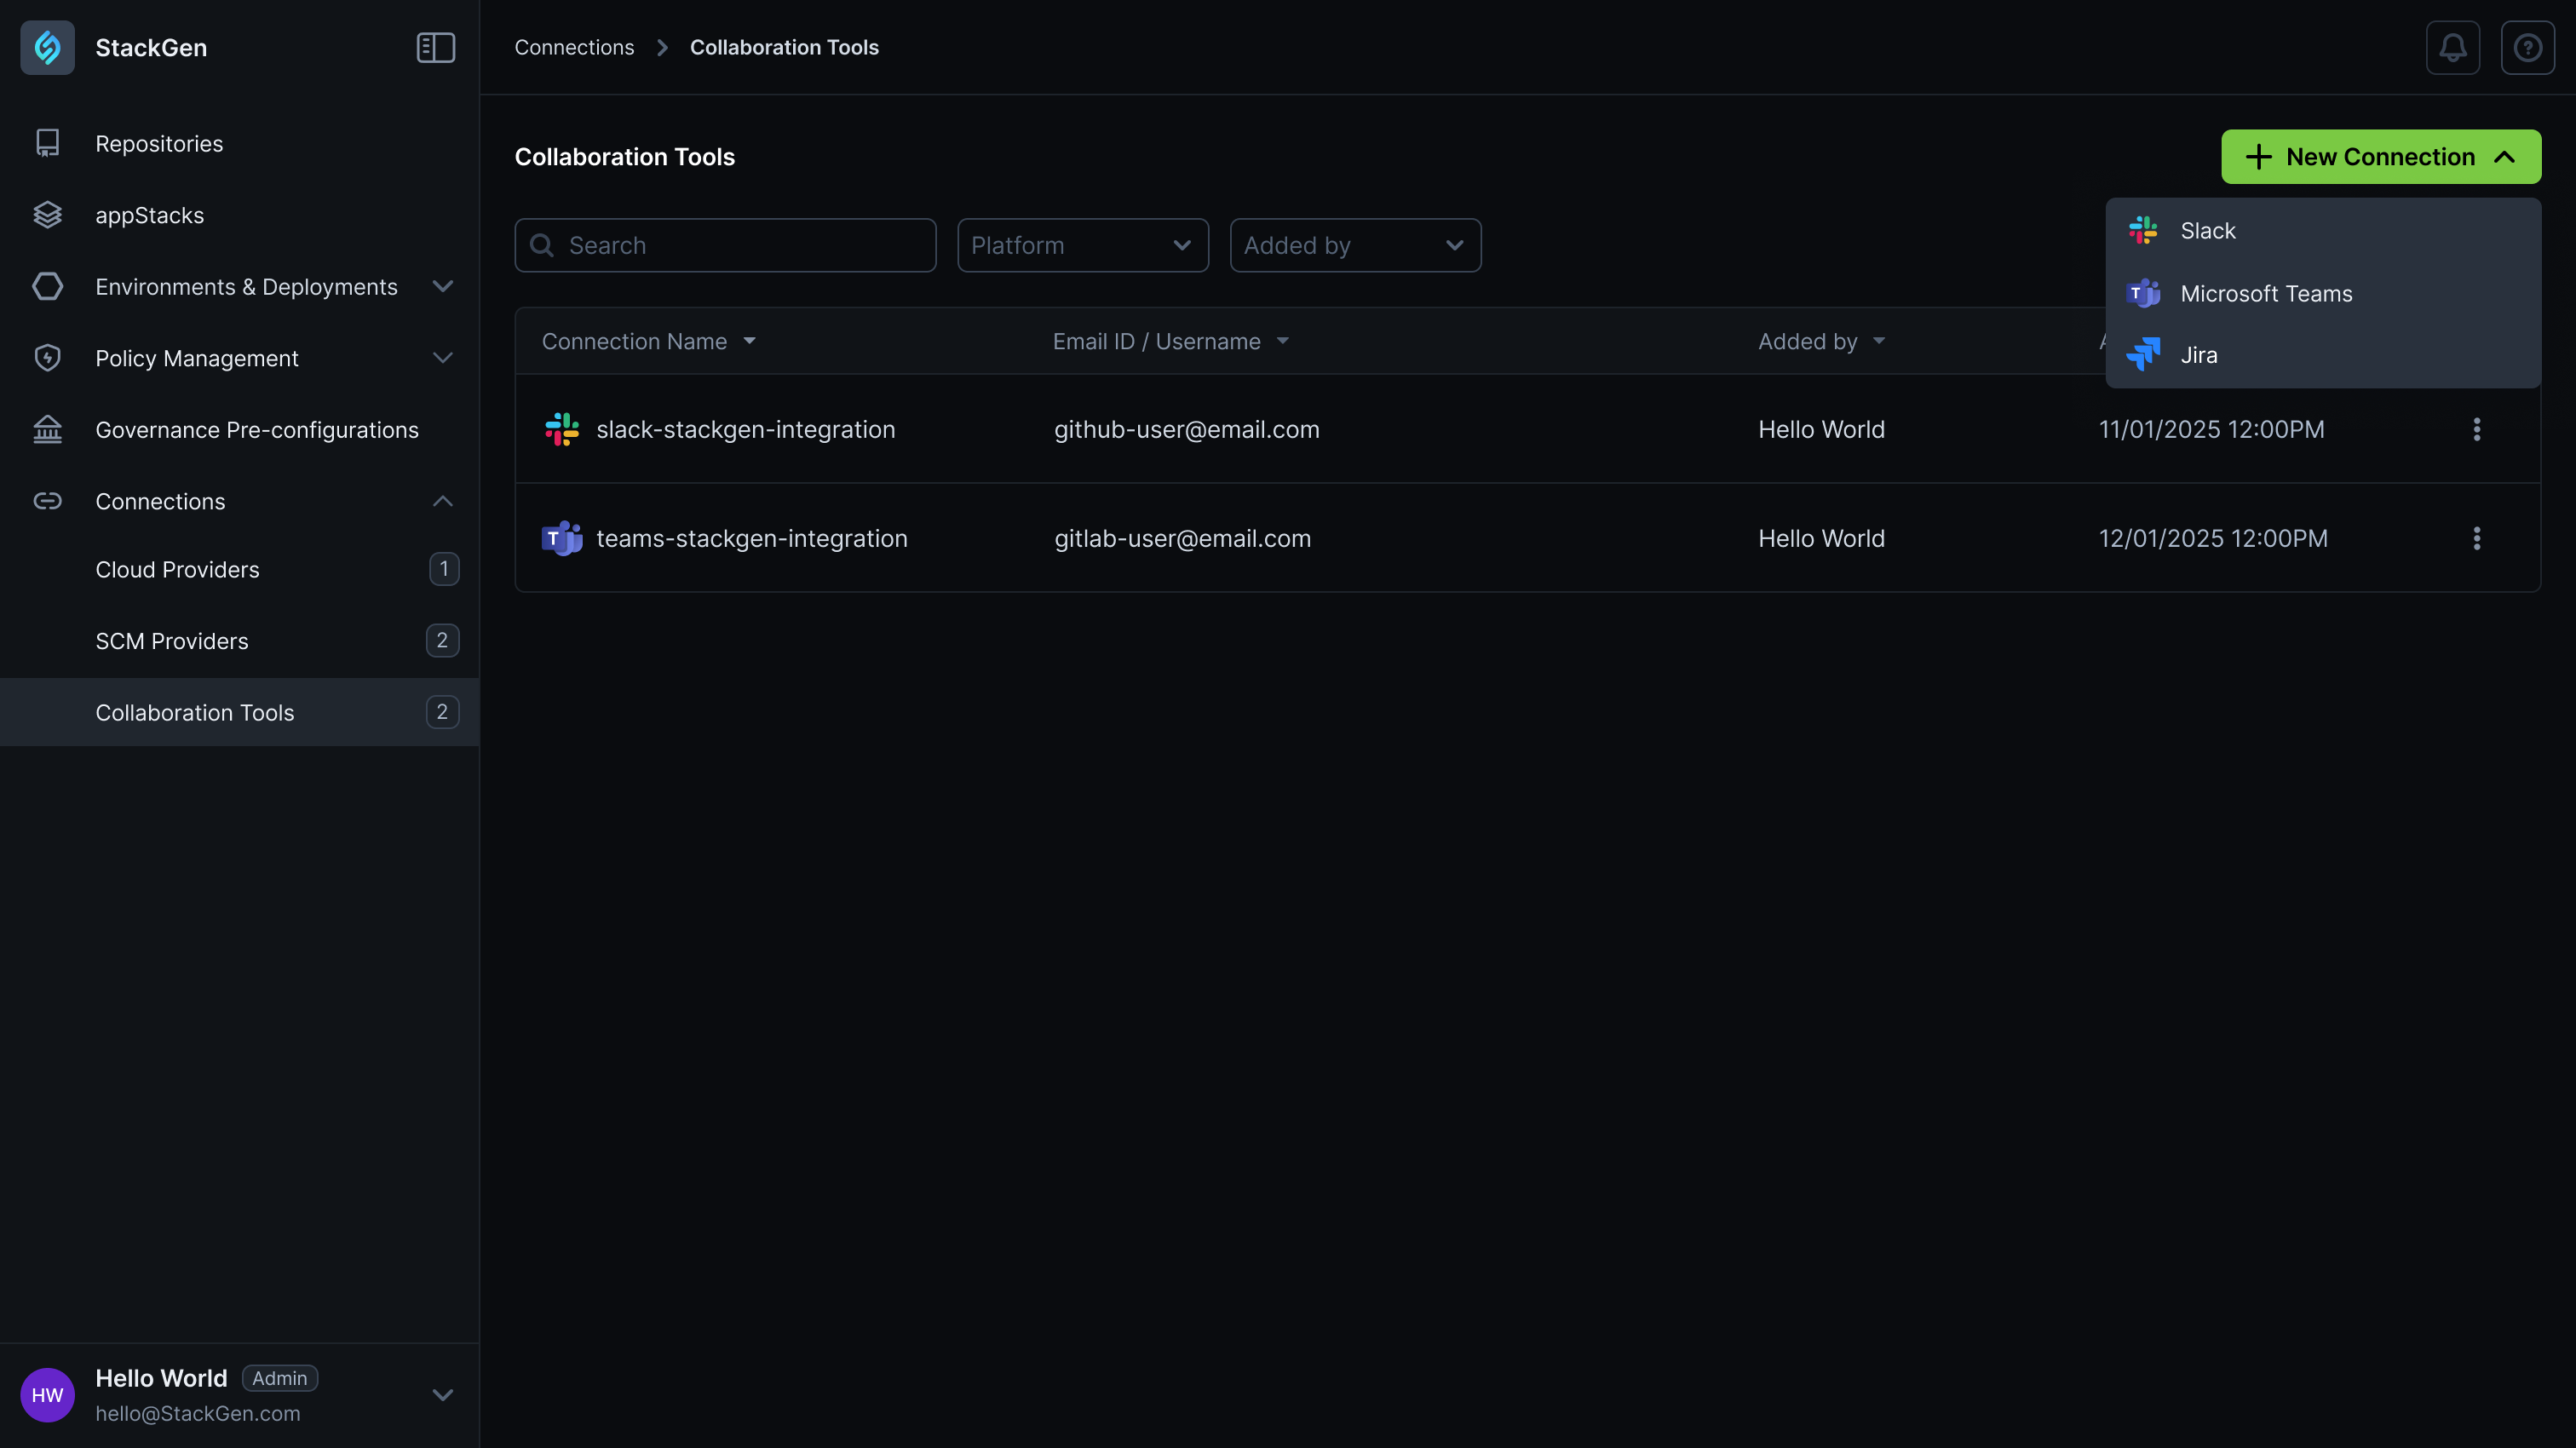Click the Cloud Providers count badge

coord(443,569)
